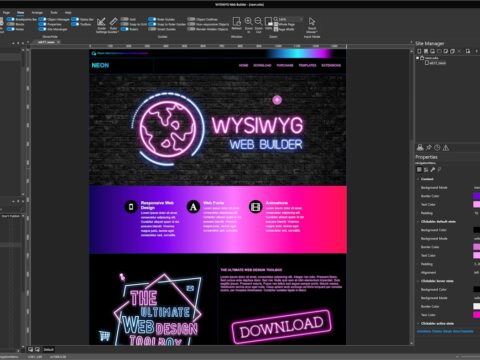Click the second icon at bottom-left of canvas

point(37,349)
